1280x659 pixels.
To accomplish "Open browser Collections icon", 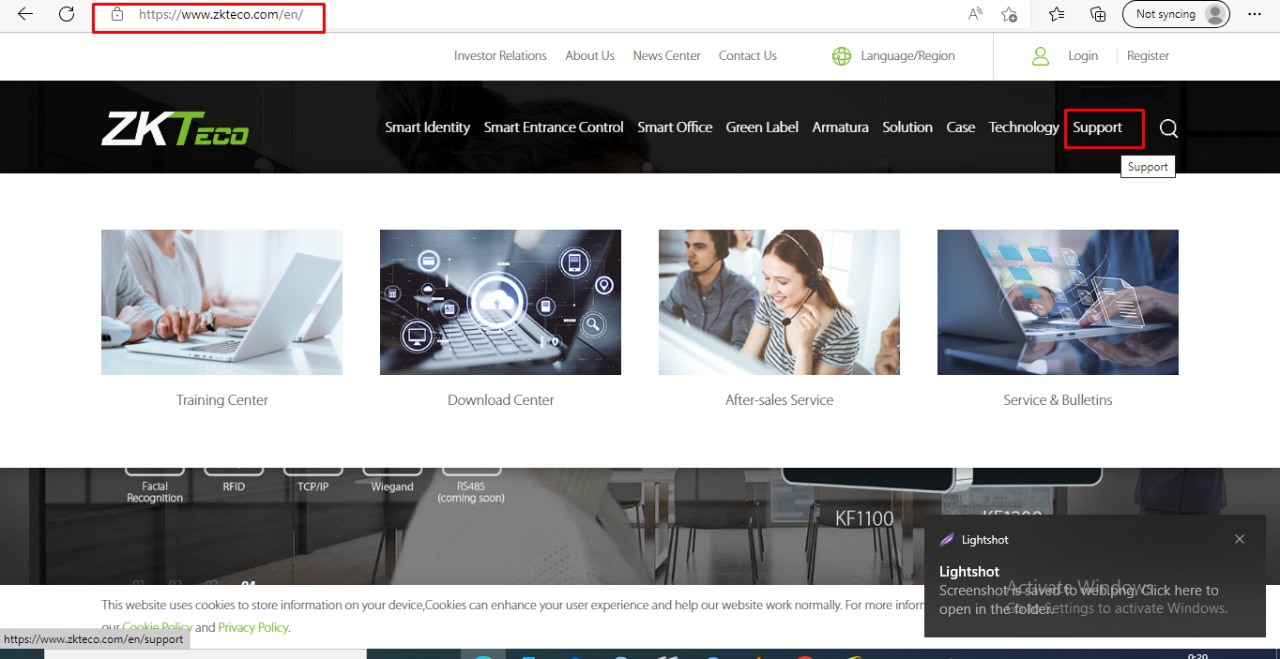I will click(x=1098, y=14).
